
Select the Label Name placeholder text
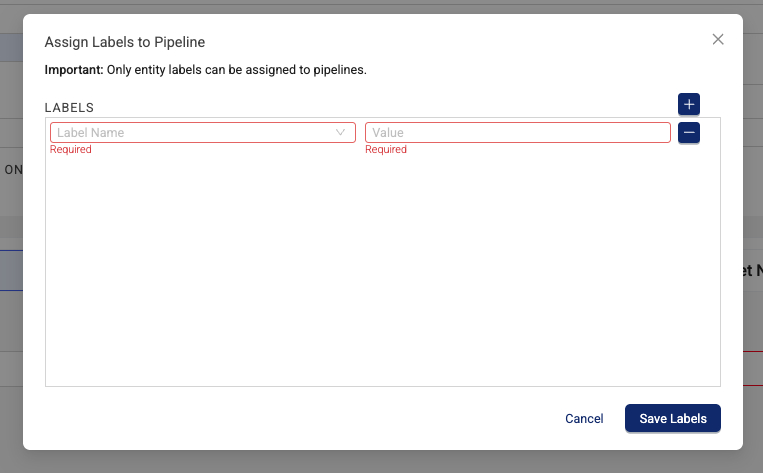click(91, 132)
